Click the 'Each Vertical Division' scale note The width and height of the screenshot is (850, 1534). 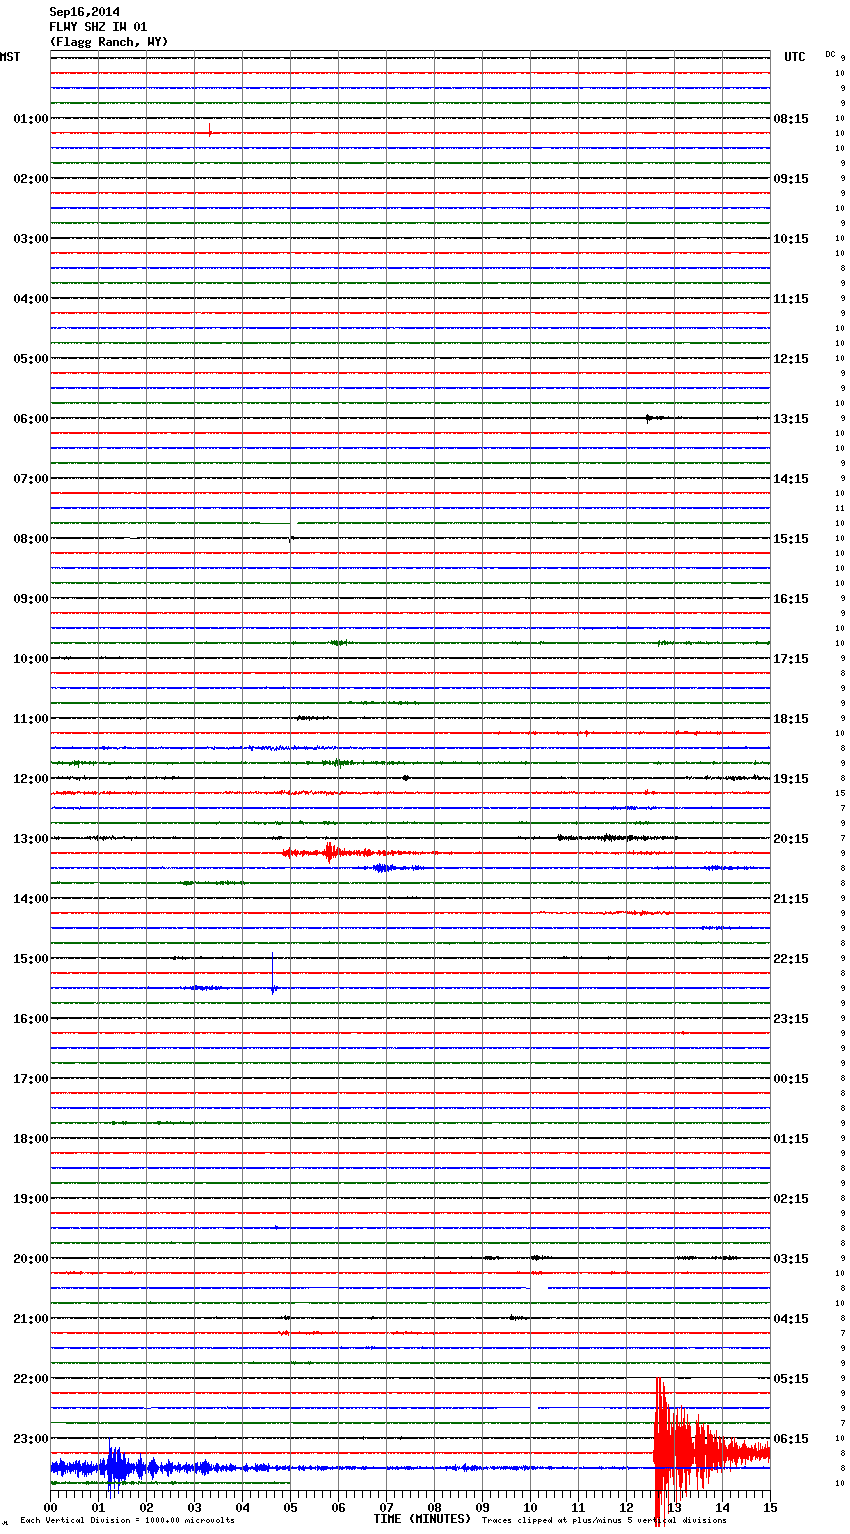pos(127,1521)
